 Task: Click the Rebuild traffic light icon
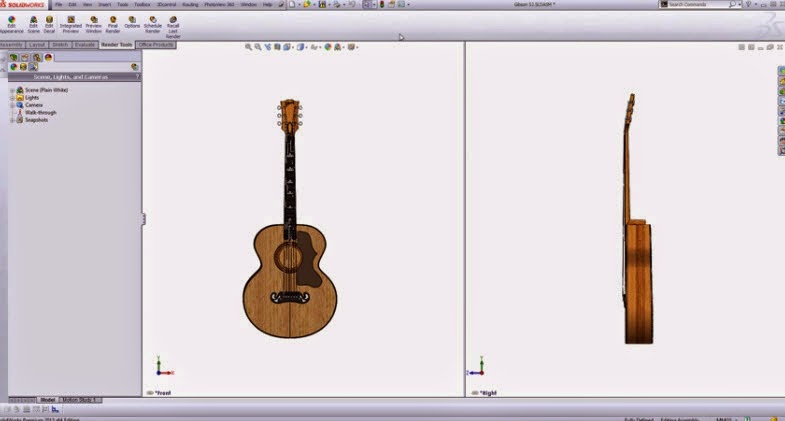coord(382,5)
